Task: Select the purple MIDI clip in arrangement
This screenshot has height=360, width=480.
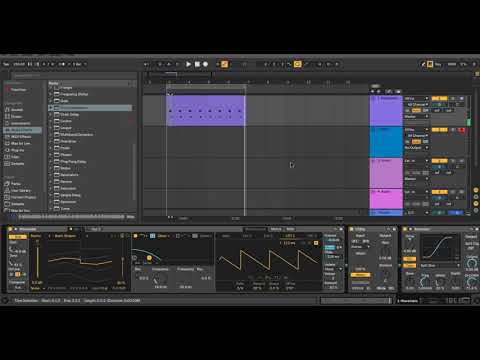Action: pos(206,111)
